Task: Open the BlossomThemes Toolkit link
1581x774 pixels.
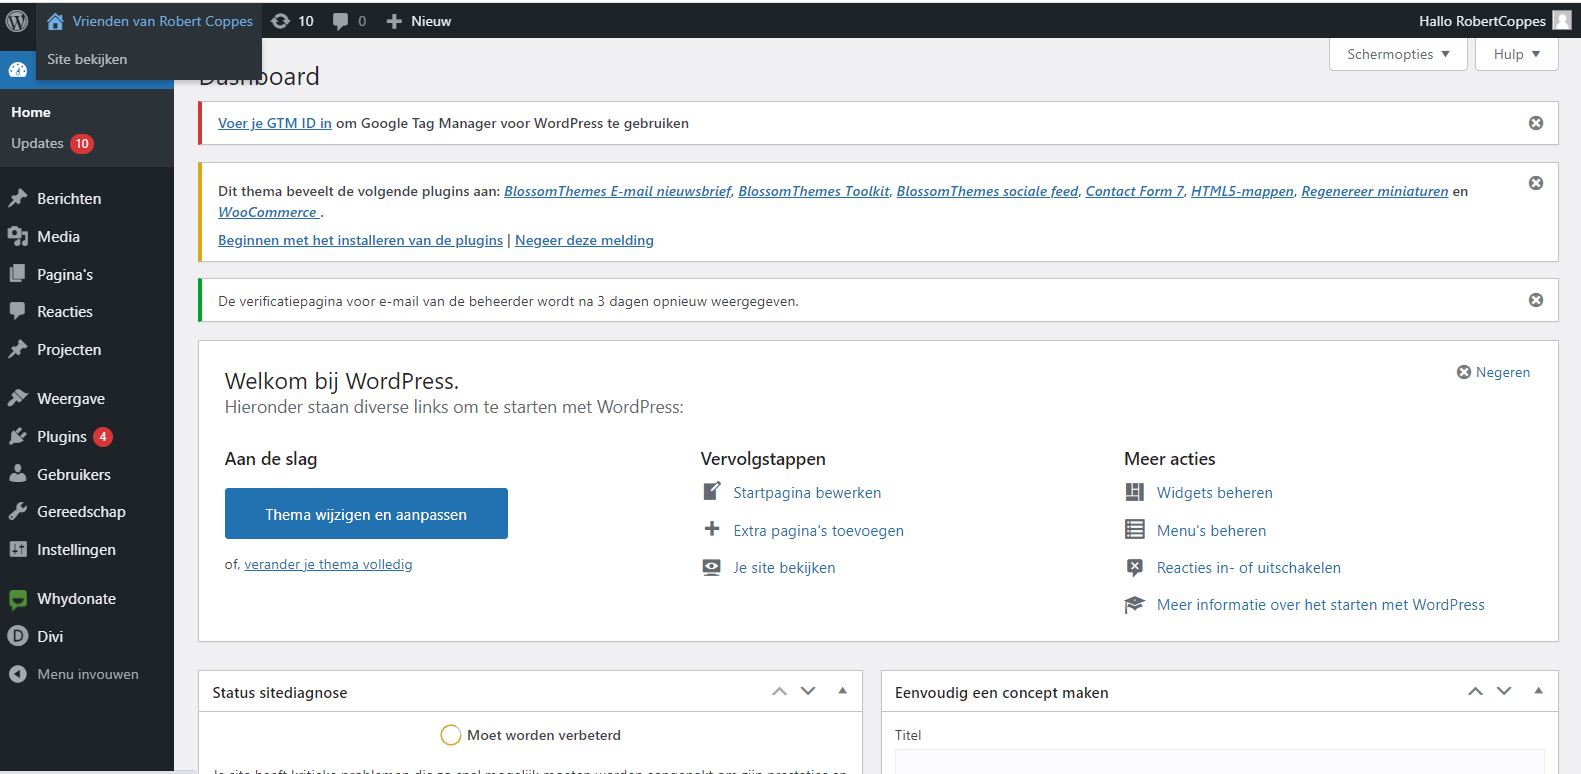Action: [814, 191]
